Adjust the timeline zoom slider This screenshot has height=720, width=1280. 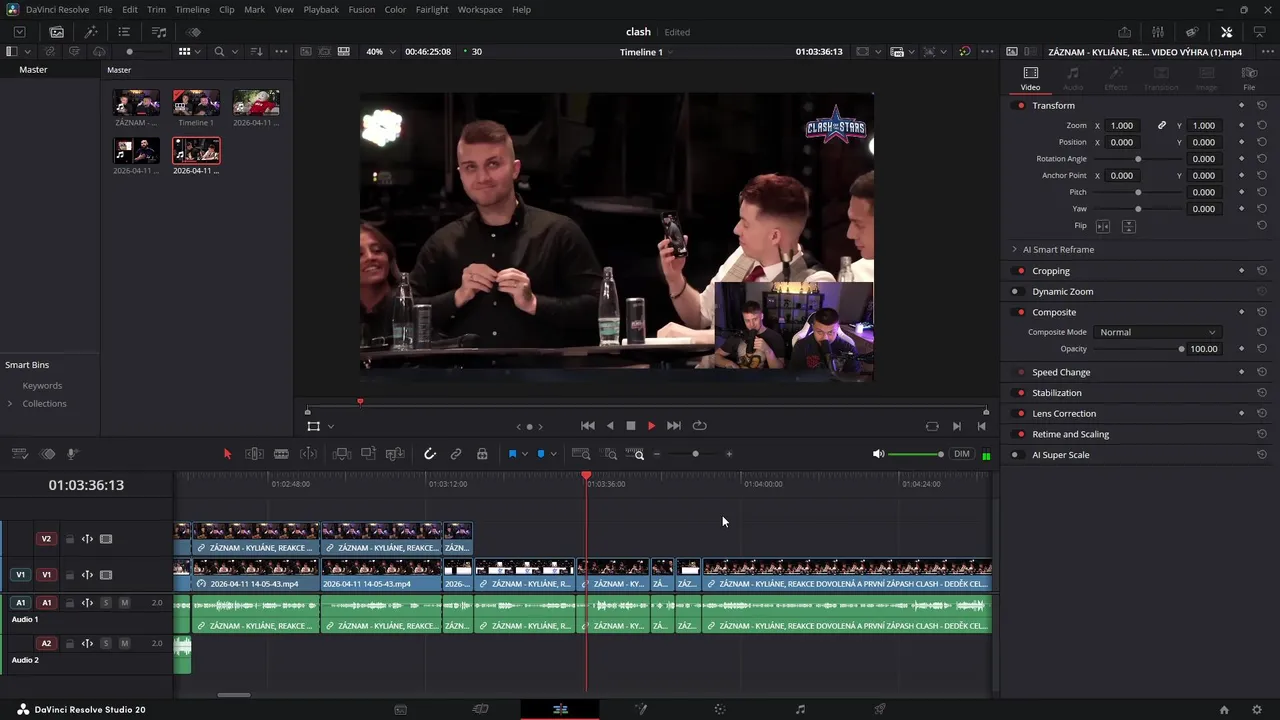pyautogui.click(x=695, y=454)
